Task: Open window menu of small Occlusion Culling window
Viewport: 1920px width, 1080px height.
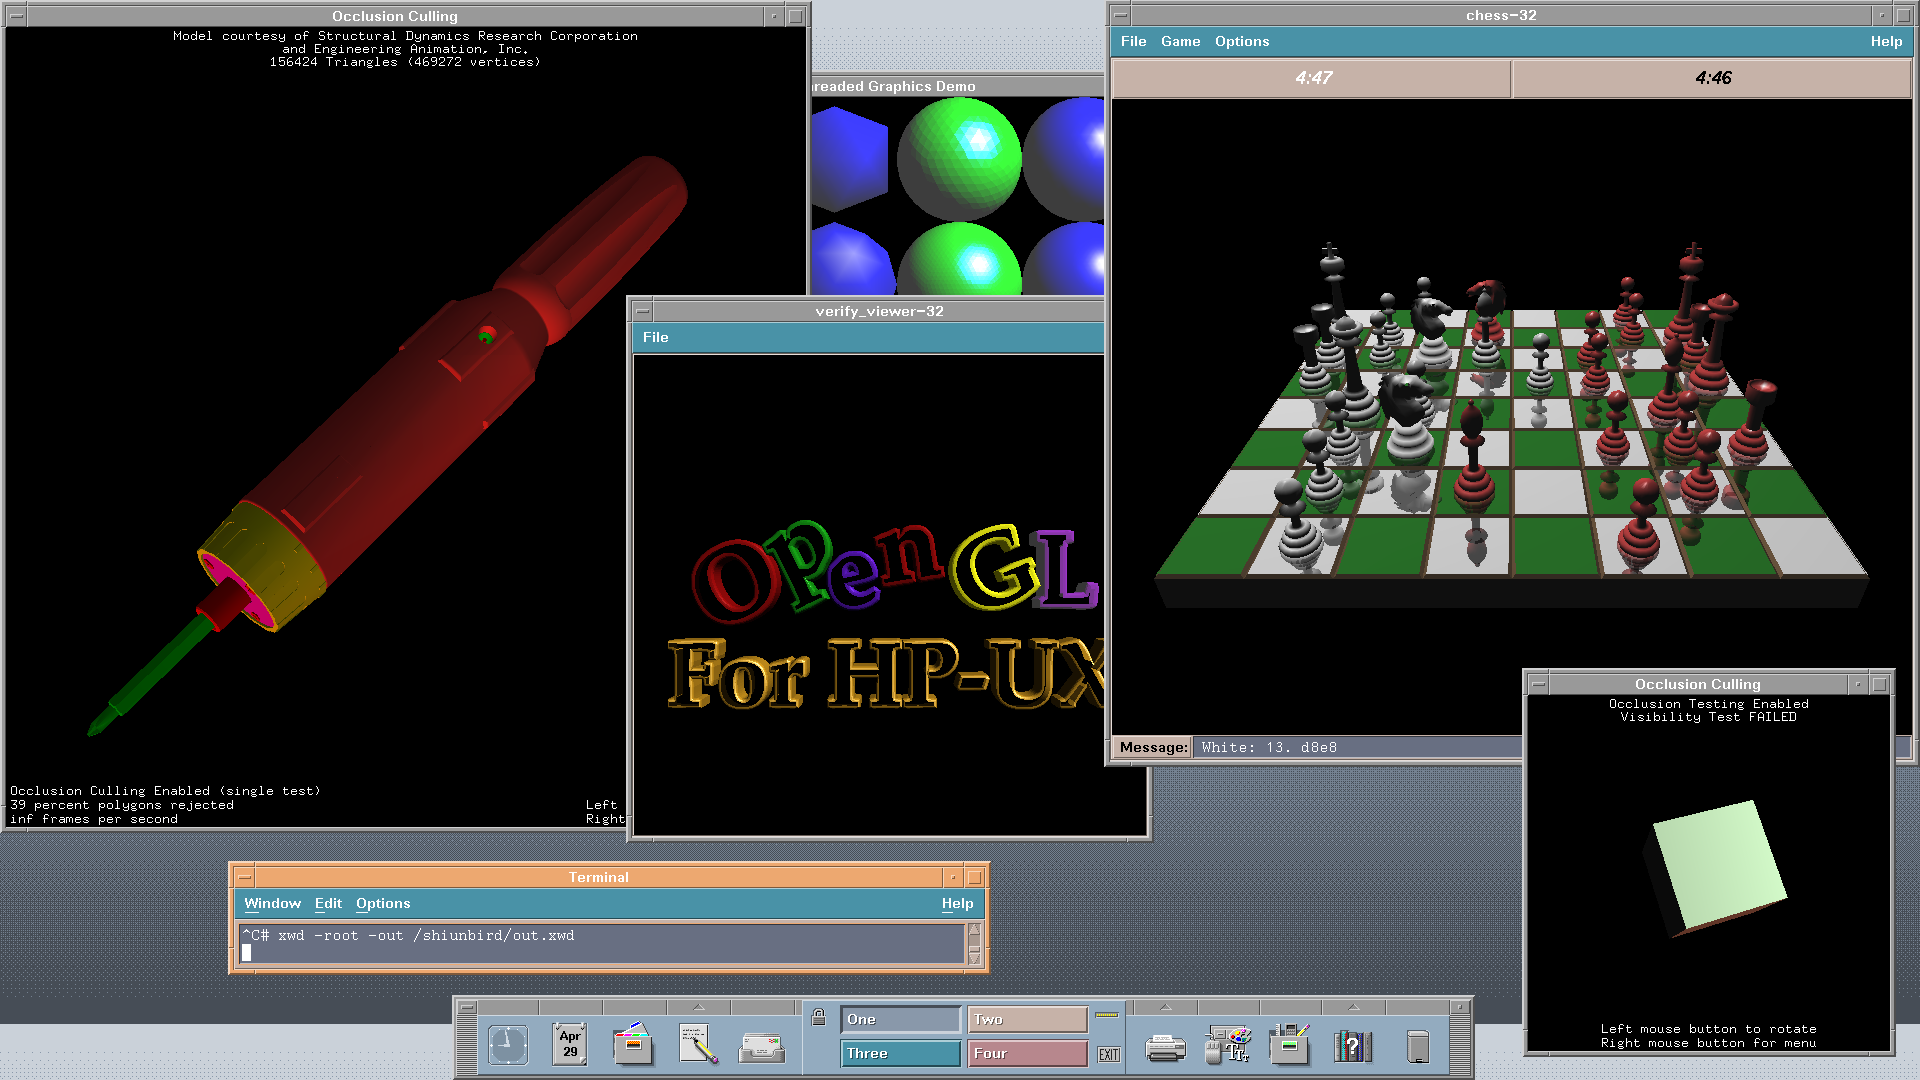Action: (1539, 684)
